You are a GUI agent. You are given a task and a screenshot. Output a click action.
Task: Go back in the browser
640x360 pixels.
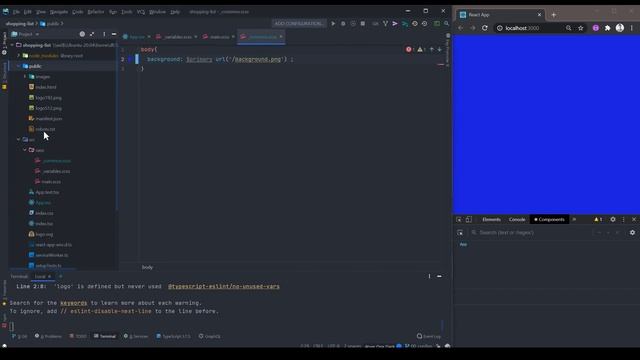click(460, 28)
